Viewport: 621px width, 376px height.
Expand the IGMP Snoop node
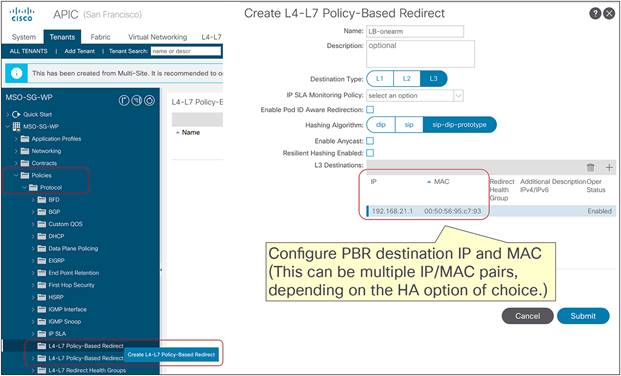coord(33,322)
